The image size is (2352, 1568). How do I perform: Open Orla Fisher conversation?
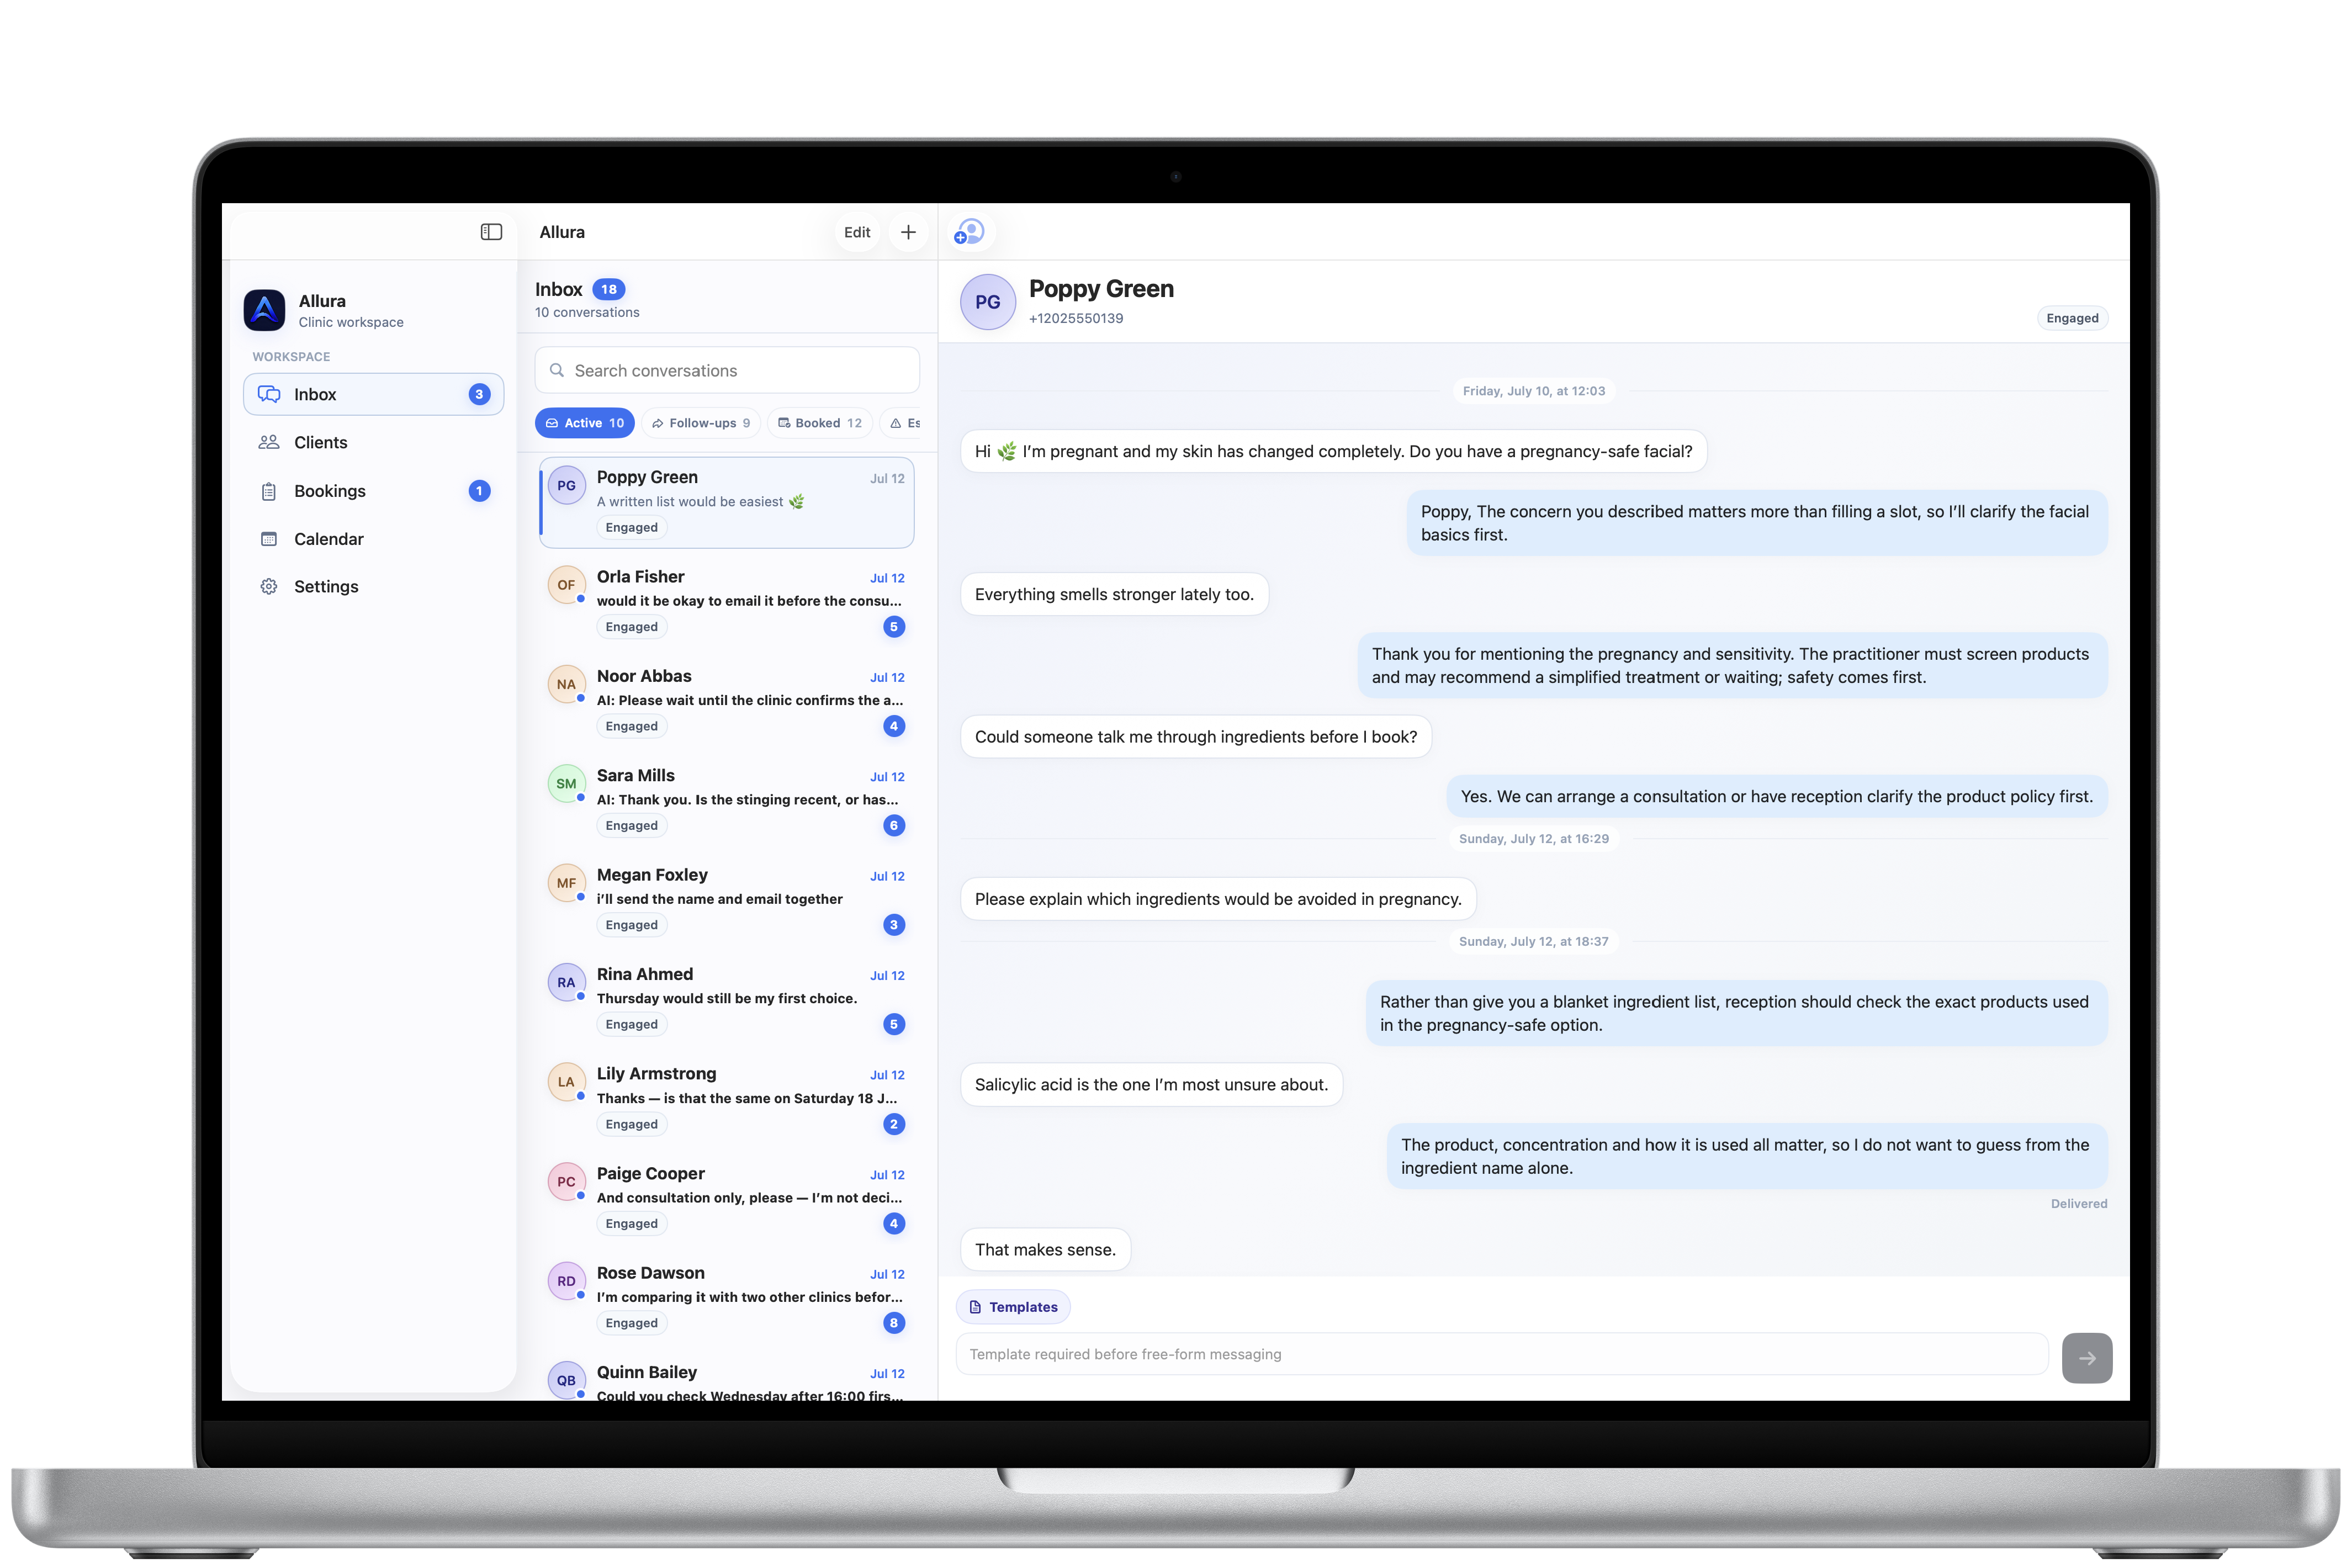pyautogui.click(x=727, y=601)
